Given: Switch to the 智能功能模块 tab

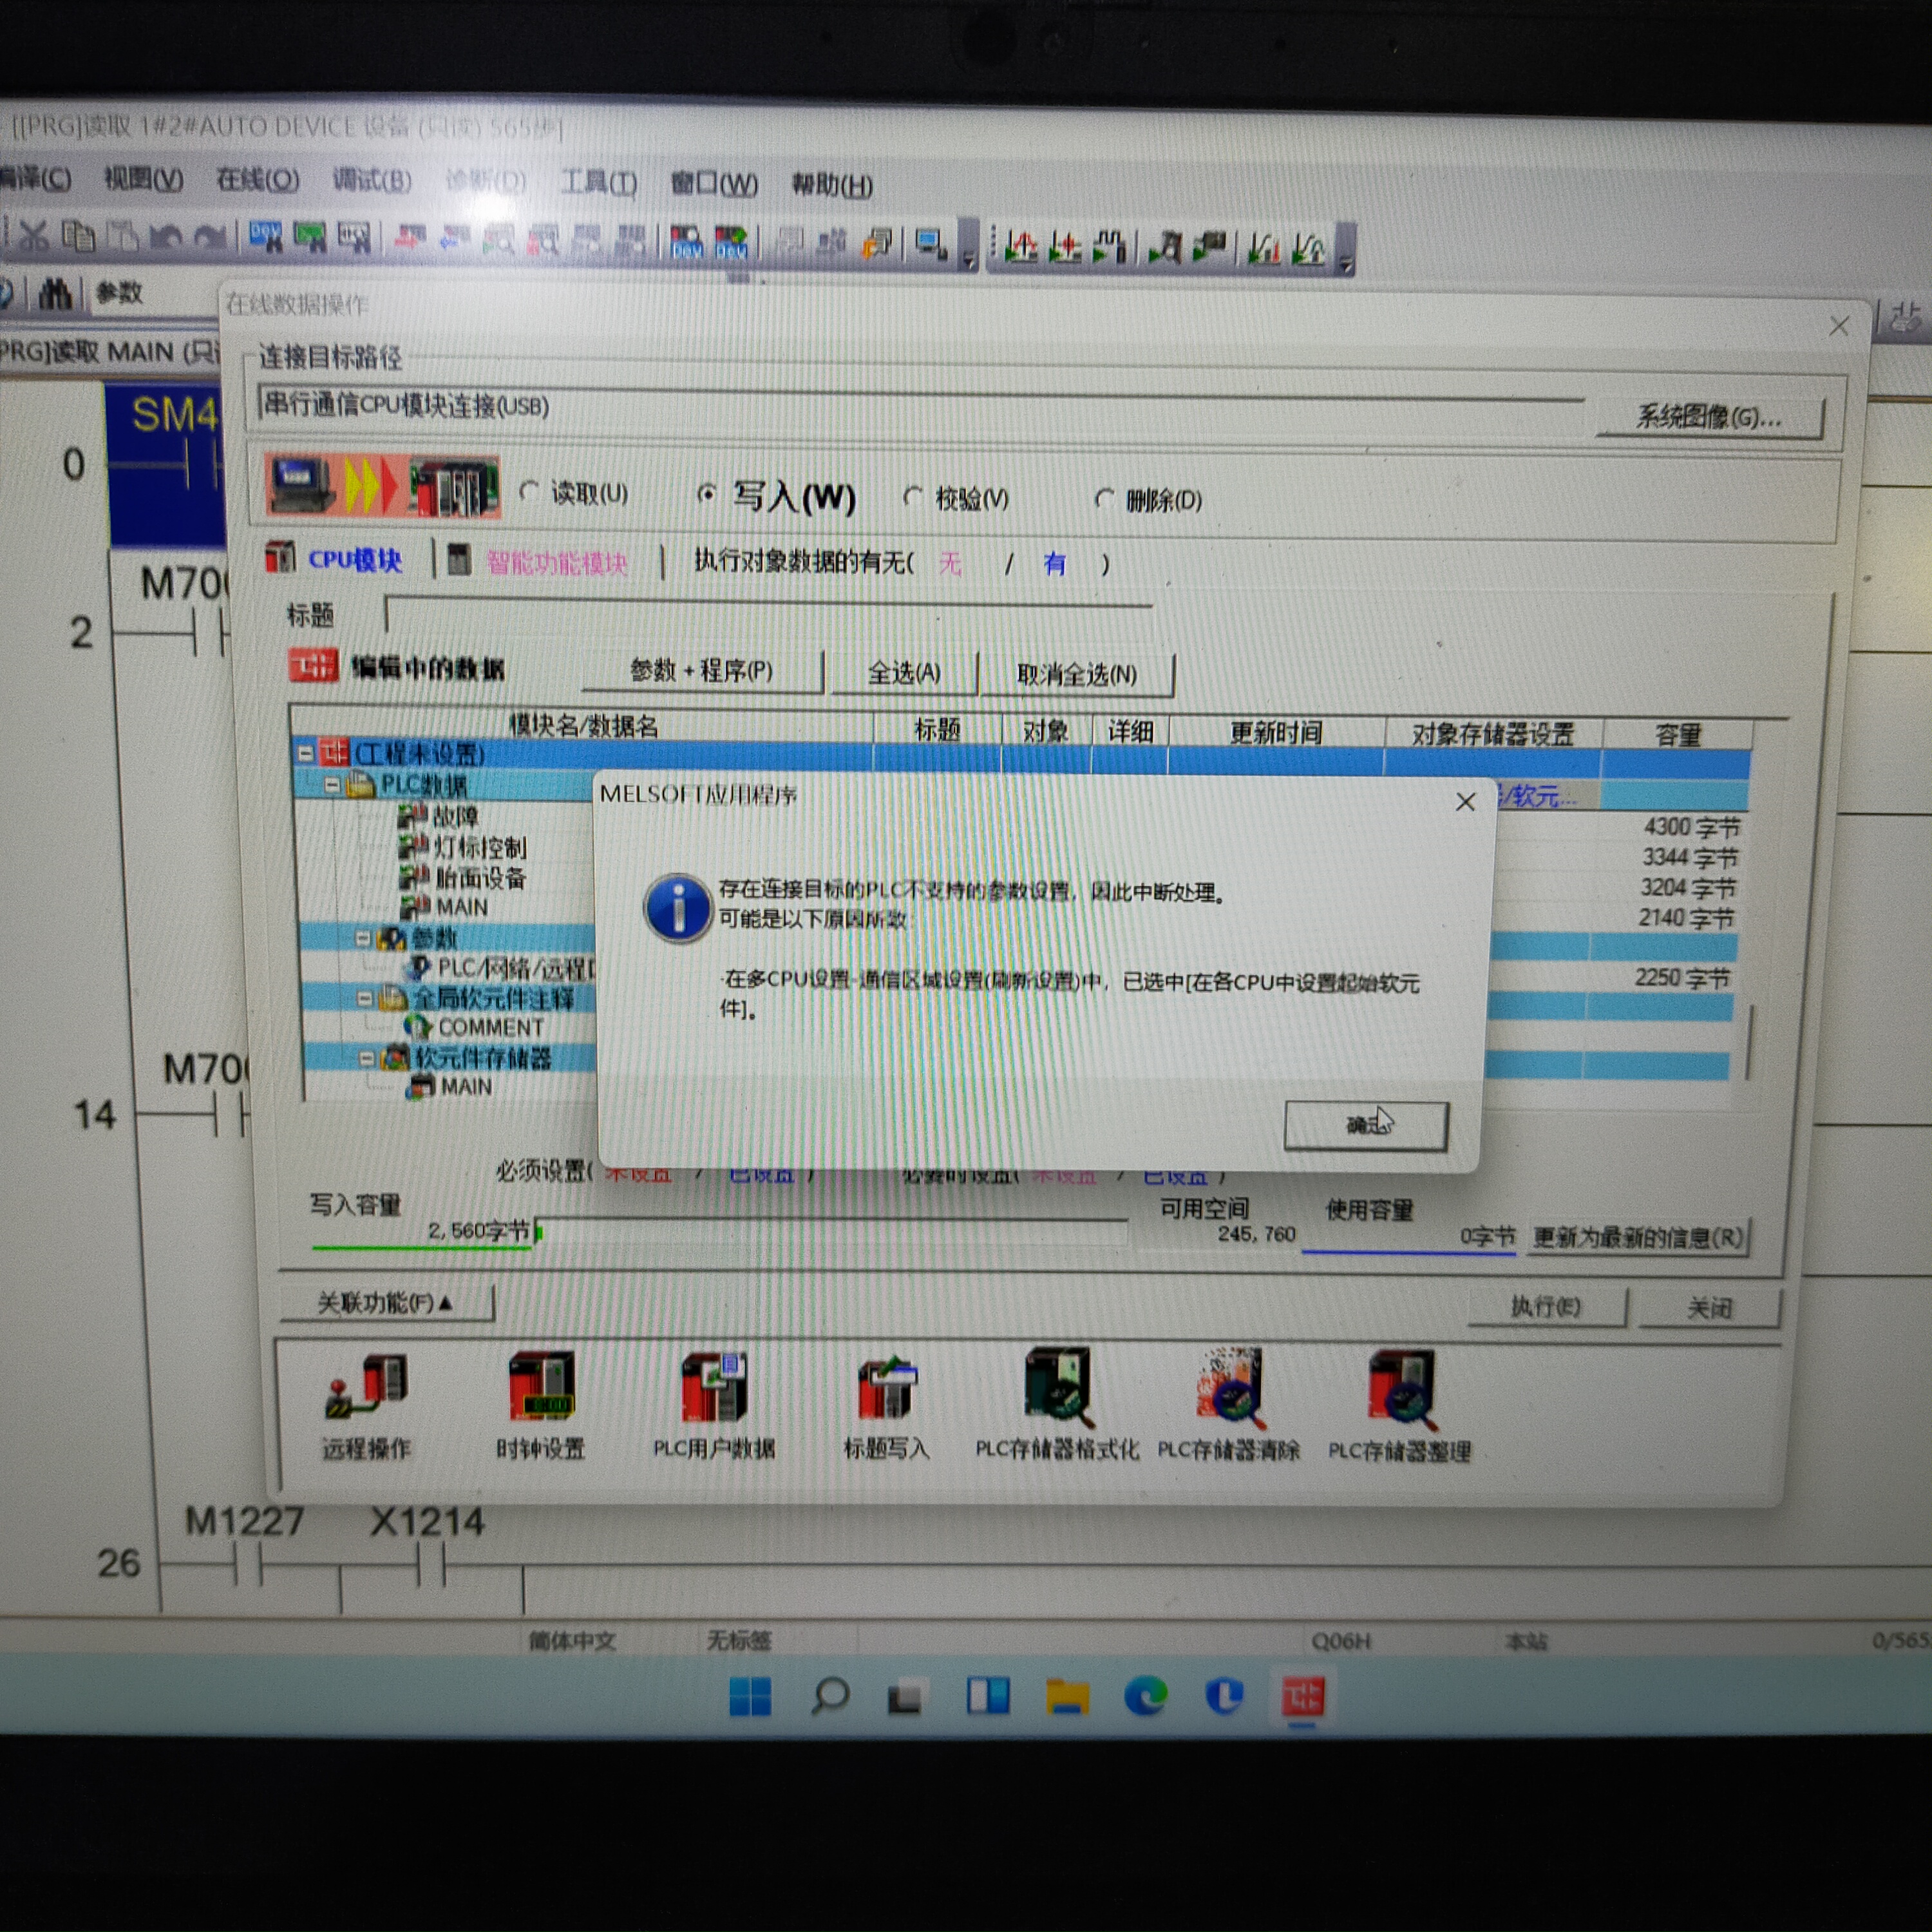Looking at the screenshot, I should [x=556, y=563].
